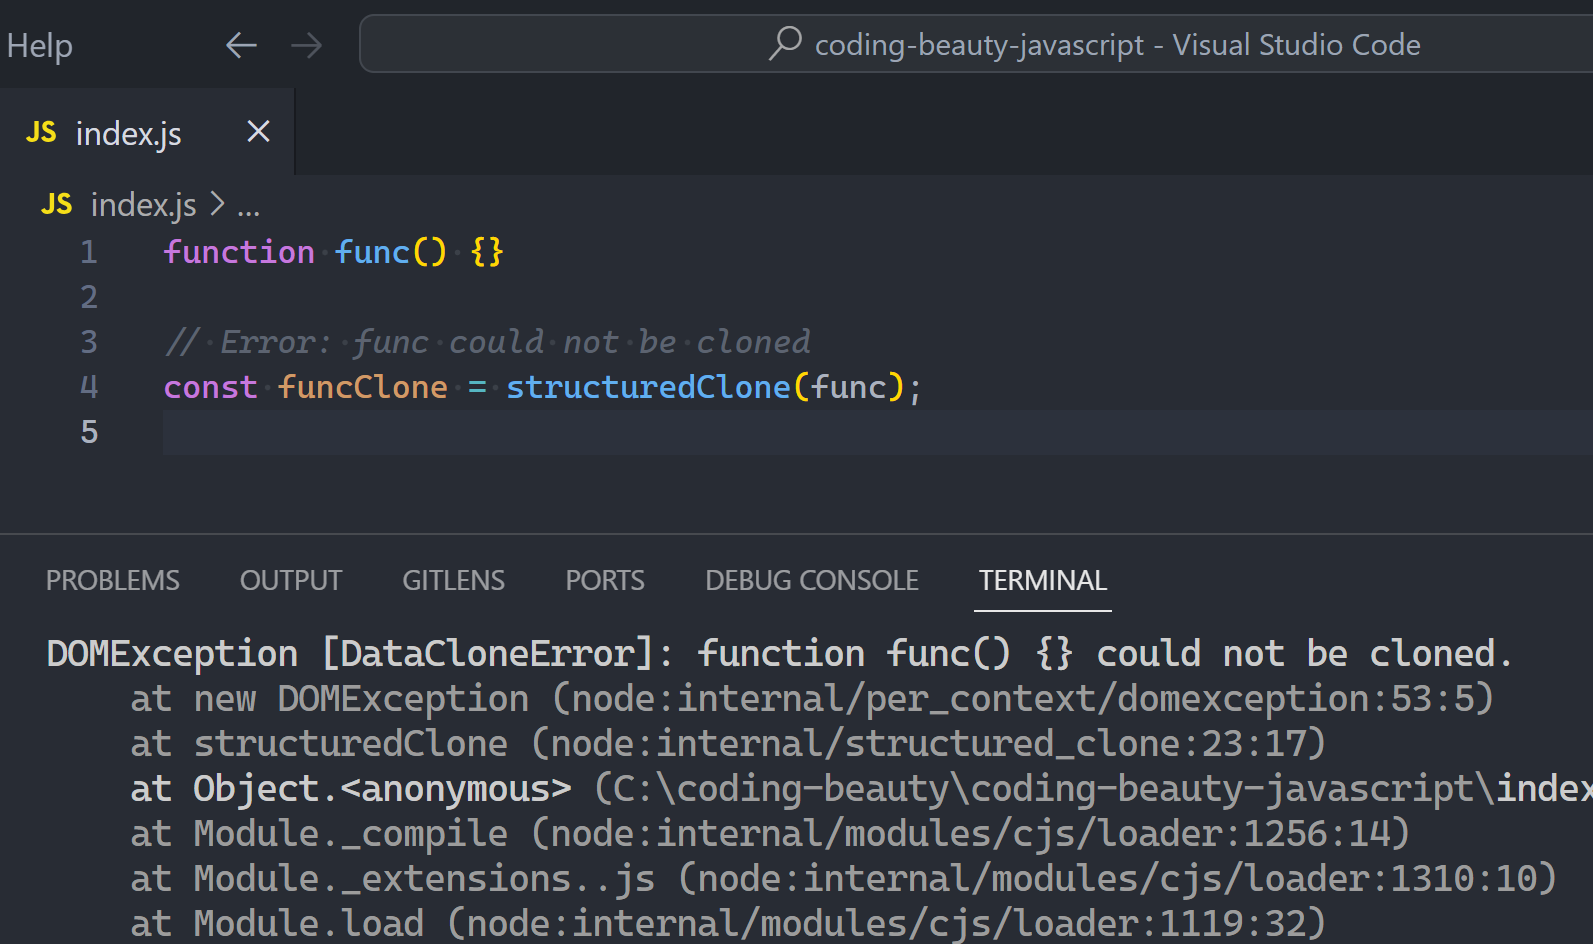
Task: Open the coding-beauty-javascript command center search box
Action: [x=976, y=44]
